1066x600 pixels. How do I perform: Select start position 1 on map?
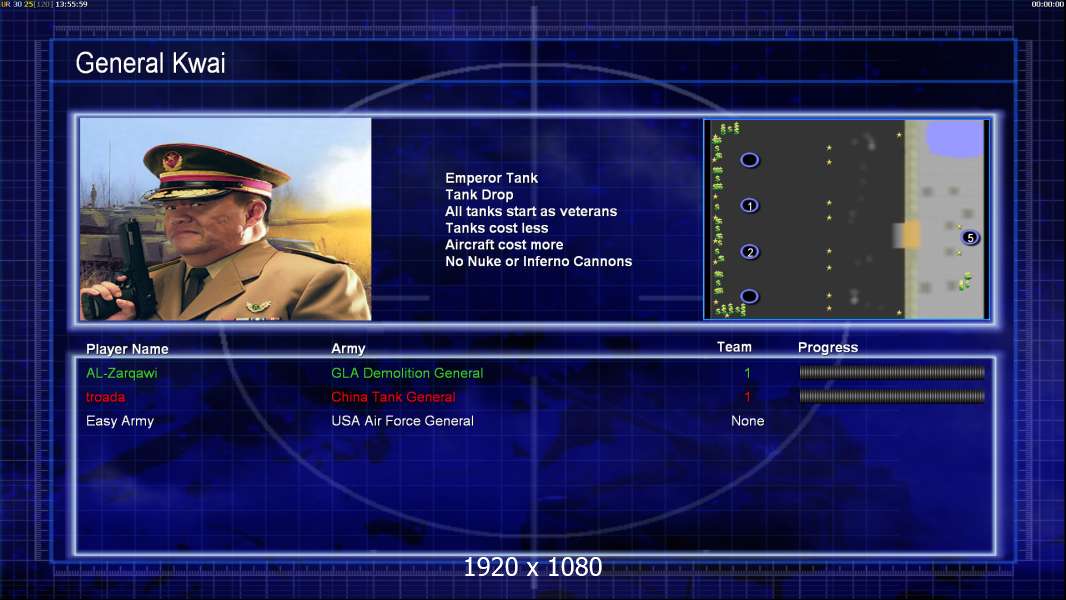tap(749, 205)
